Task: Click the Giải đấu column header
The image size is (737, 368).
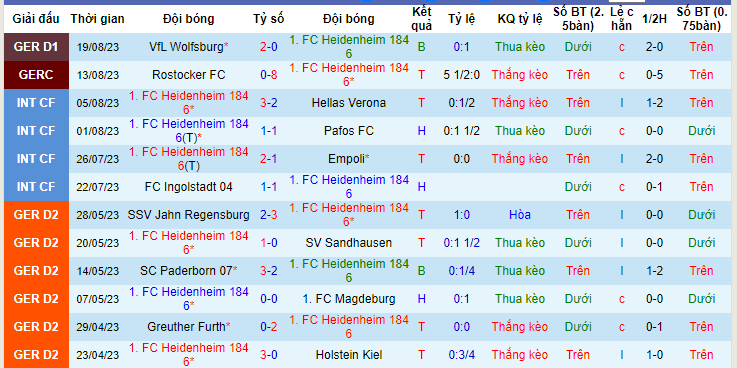Action: coord(36,19)
